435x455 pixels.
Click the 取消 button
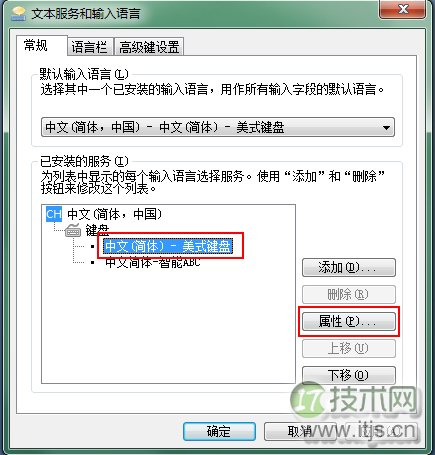pos(300,431)
